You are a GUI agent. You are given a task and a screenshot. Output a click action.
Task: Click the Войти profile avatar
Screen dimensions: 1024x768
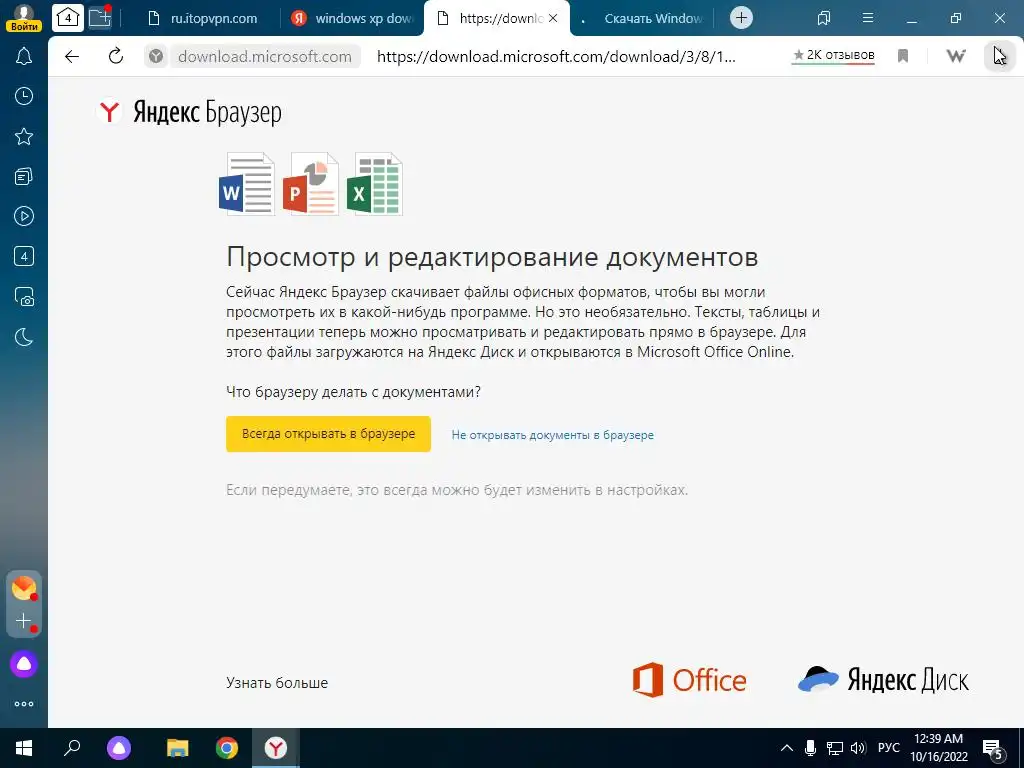(24, 18)
